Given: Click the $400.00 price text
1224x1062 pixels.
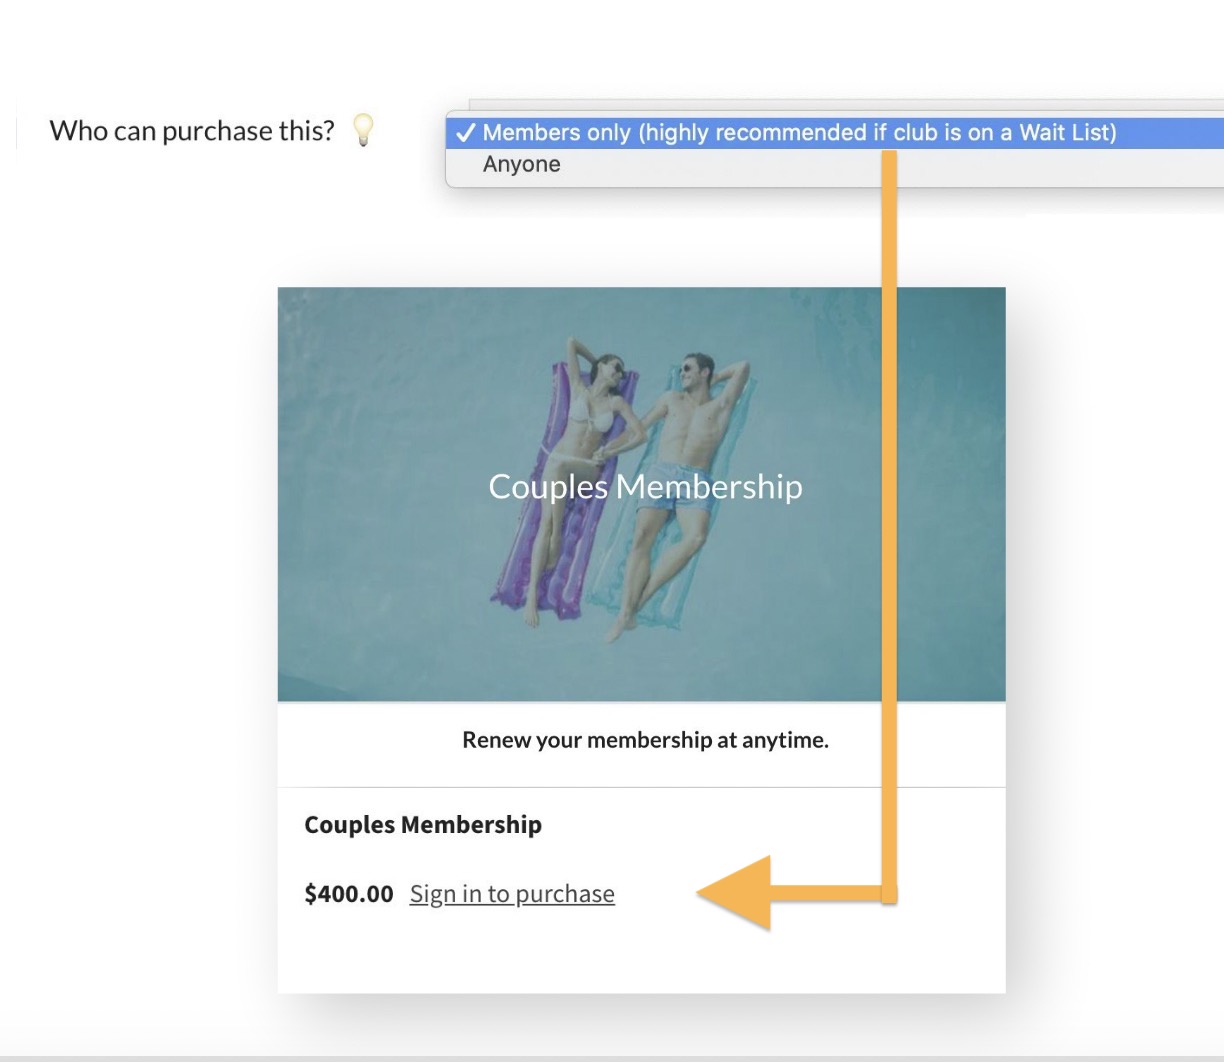Looking at the screenshot, I should click(x=348, y=894).
